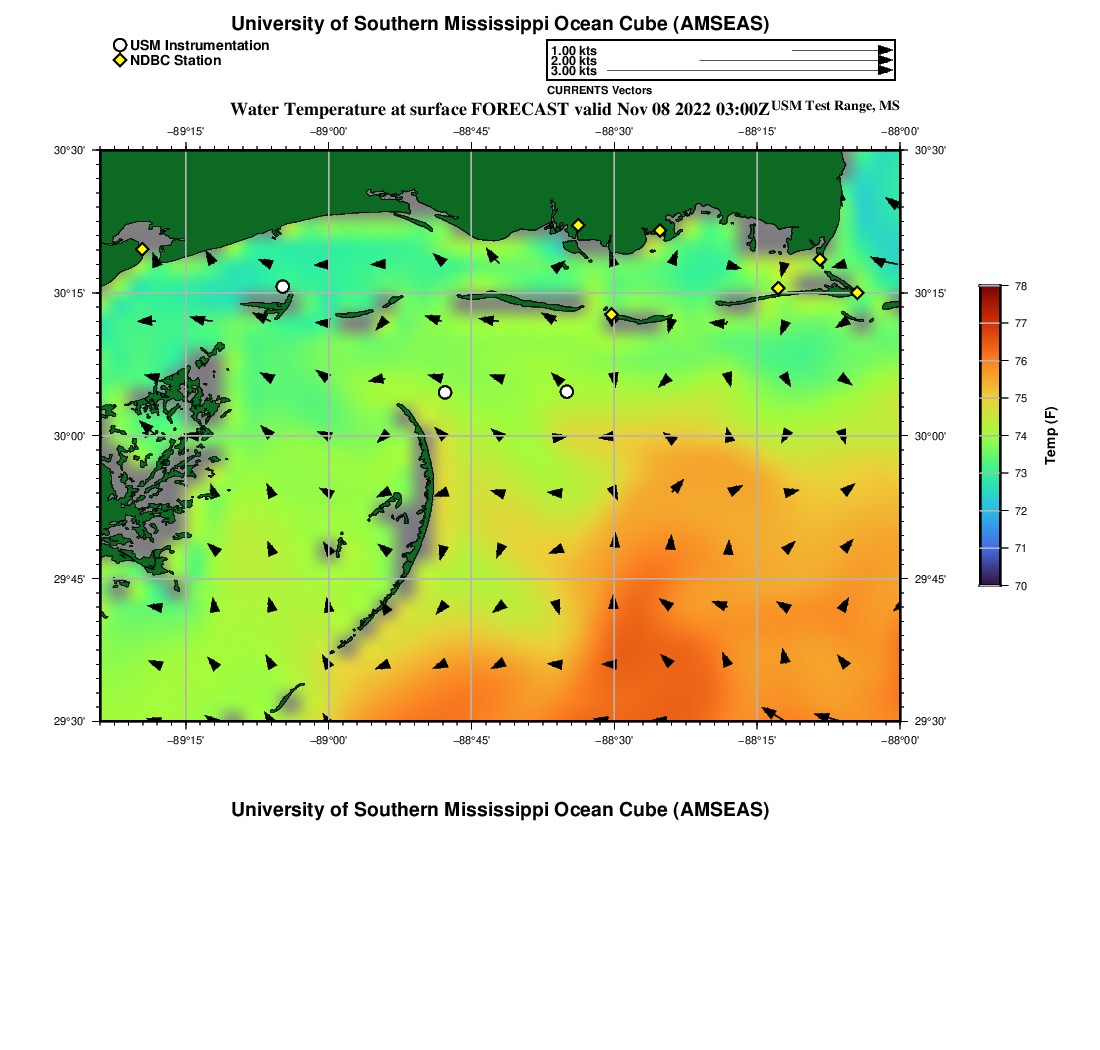Image resolution: width=1100 pixels, height=1050 pixels.
Task: Select the 72 degree colorbar tick label
Action: tap(1021, 511)
